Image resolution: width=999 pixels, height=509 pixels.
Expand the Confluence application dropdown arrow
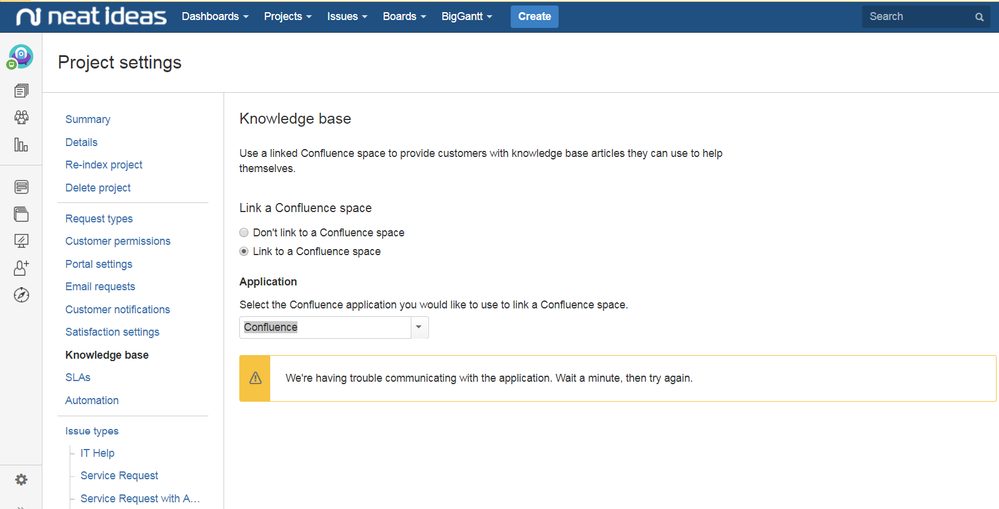[419, 327]
